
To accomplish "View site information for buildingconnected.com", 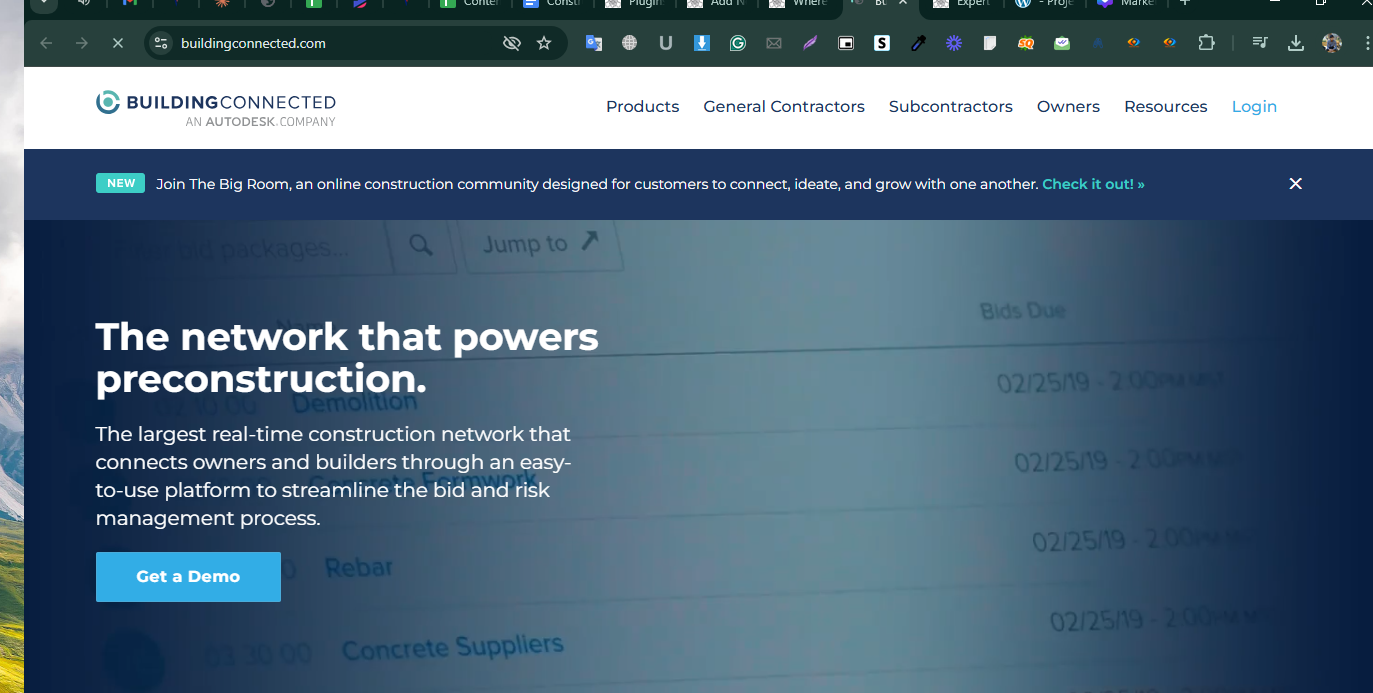I will point(161,43).
